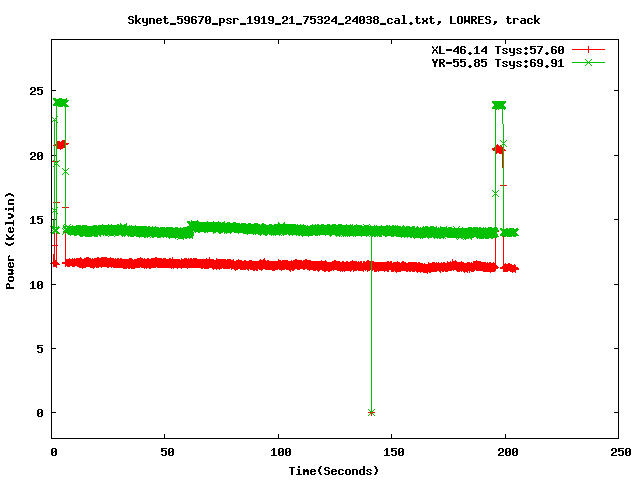640x480 pixels.
Task: Click the green trace step-up near 60 seconds
Action: click(x=191, y=229)
